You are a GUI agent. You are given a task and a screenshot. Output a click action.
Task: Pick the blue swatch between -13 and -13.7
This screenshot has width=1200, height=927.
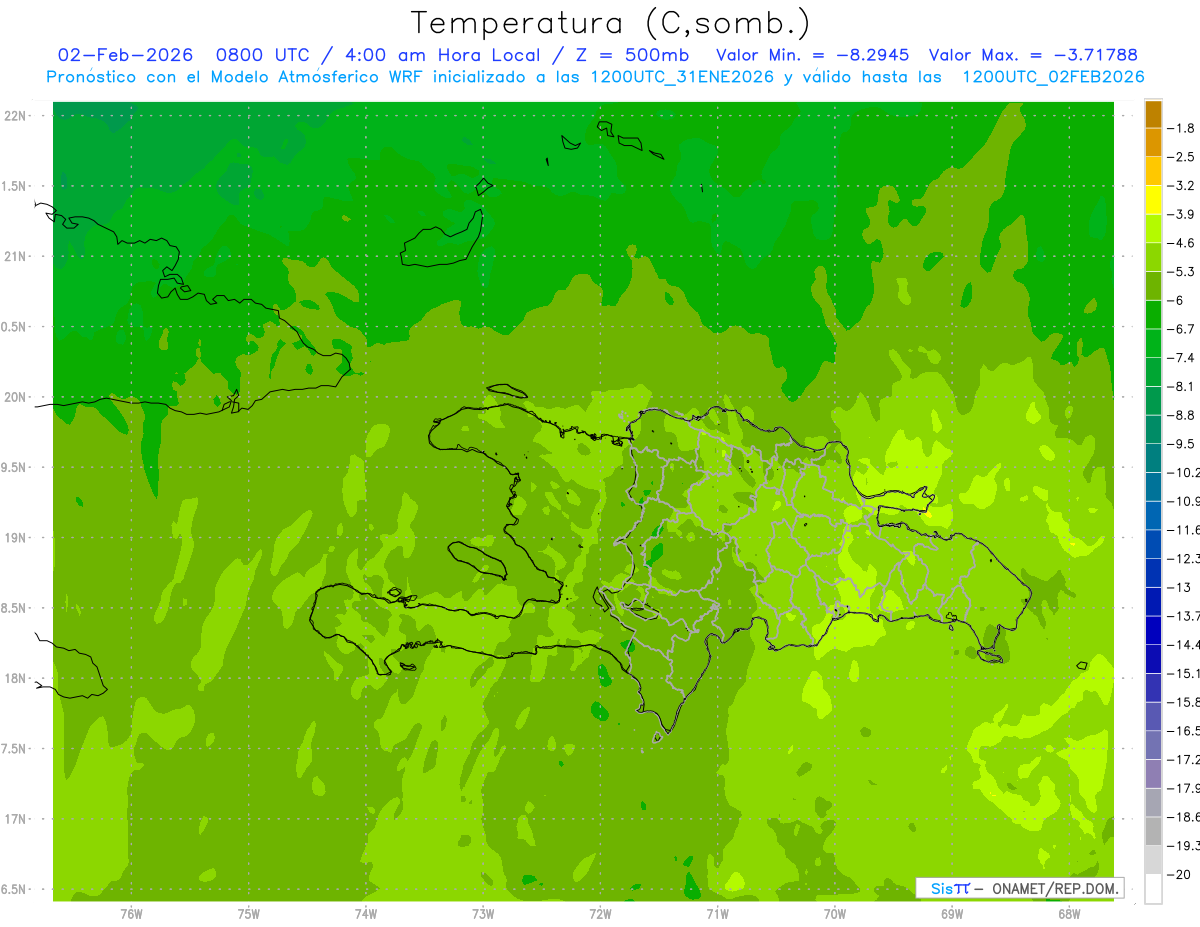(1153, 602)
